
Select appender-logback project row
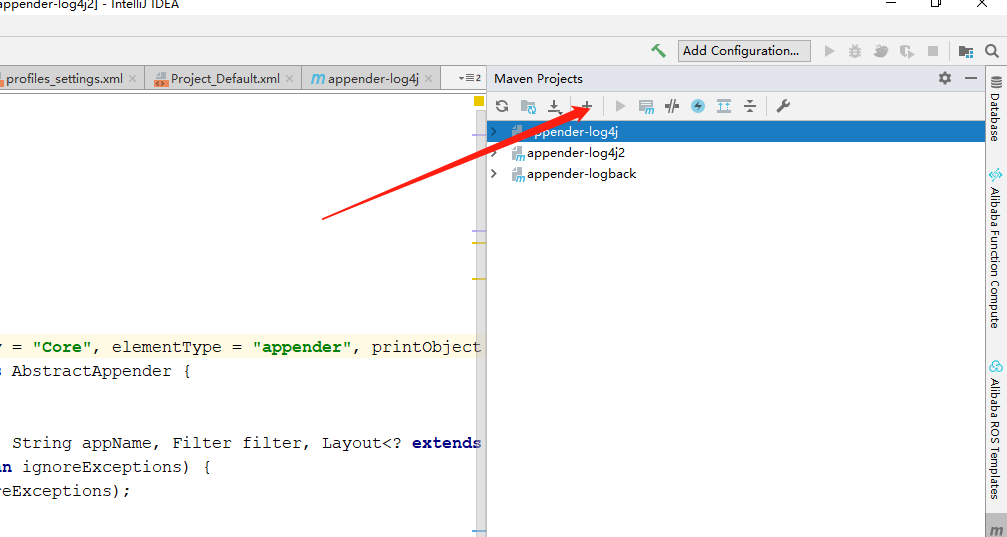click(x=736, y=174)
